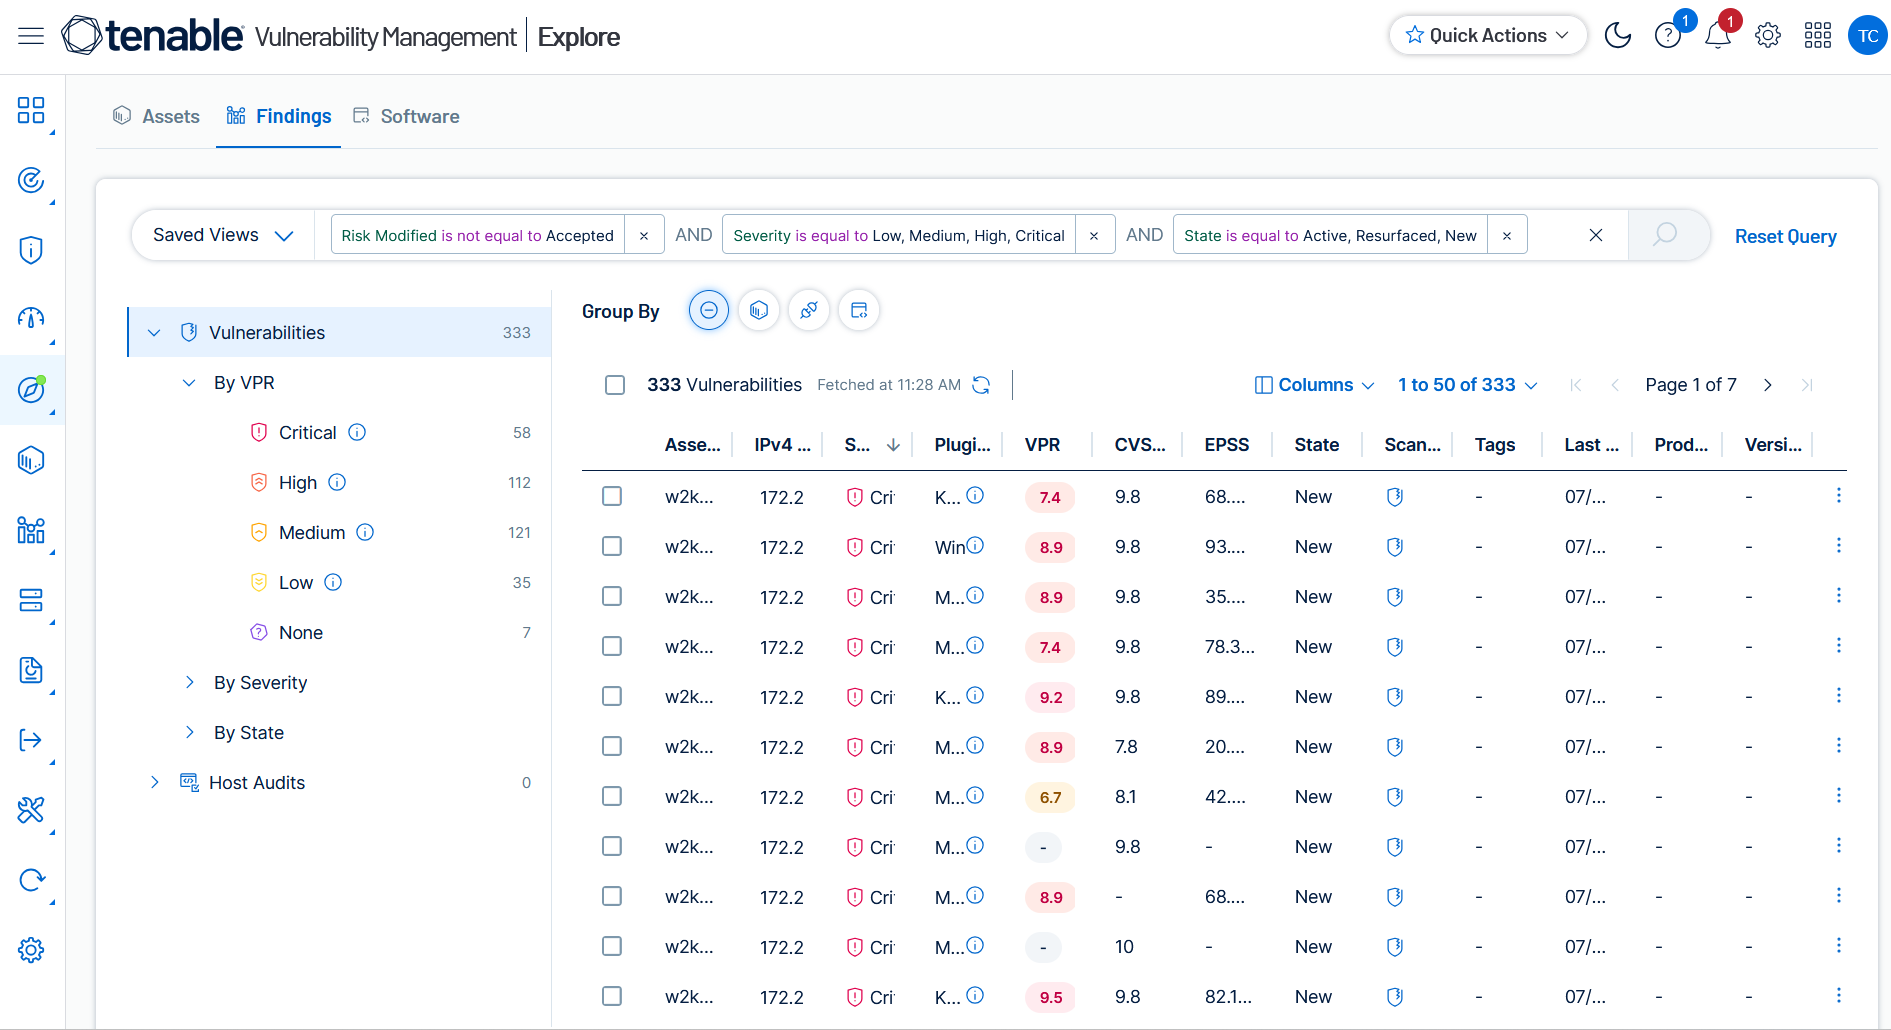Expand the By Severity group
The image size is (1891, 1030).
coord(189,682)
